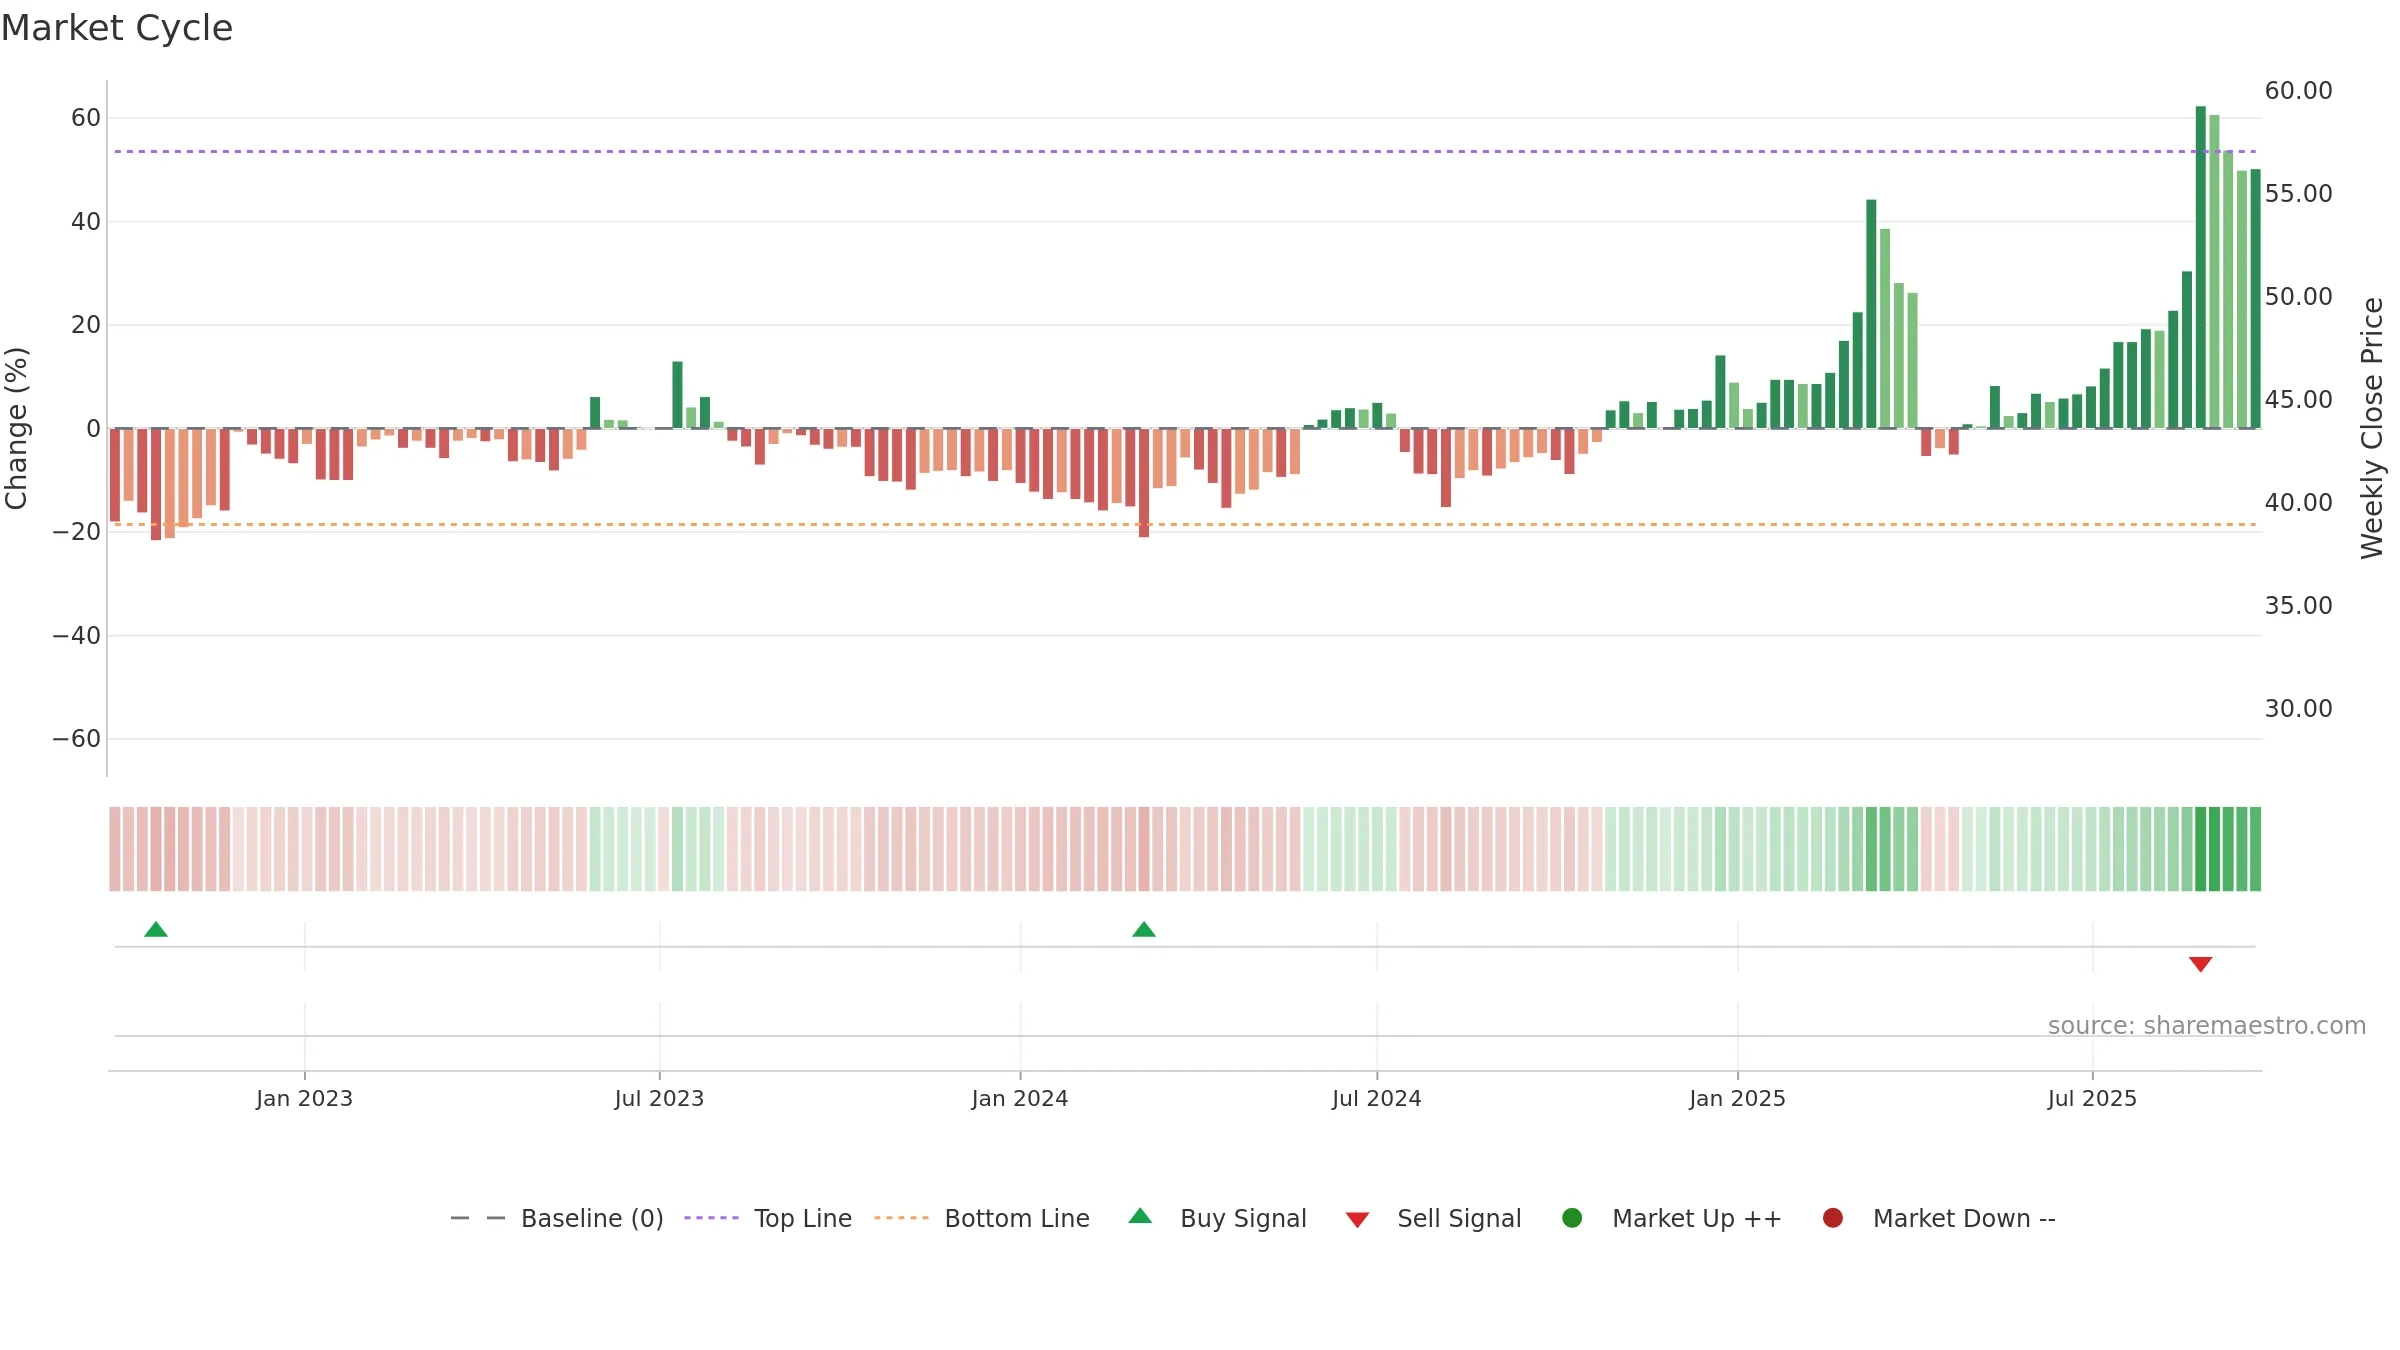
Task: Click the tall green bar peaking near 44 percent
Action: click(x=1871, y=314)
